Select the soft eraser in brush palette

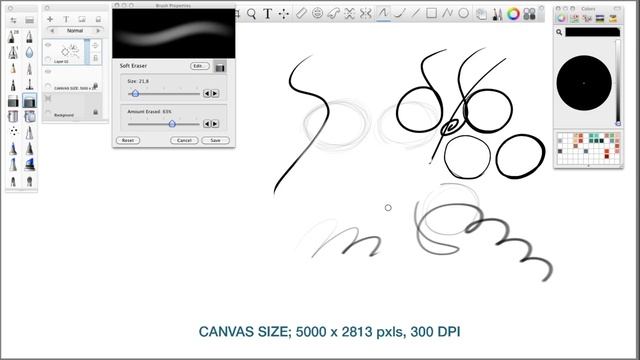(x=29, y=101)
